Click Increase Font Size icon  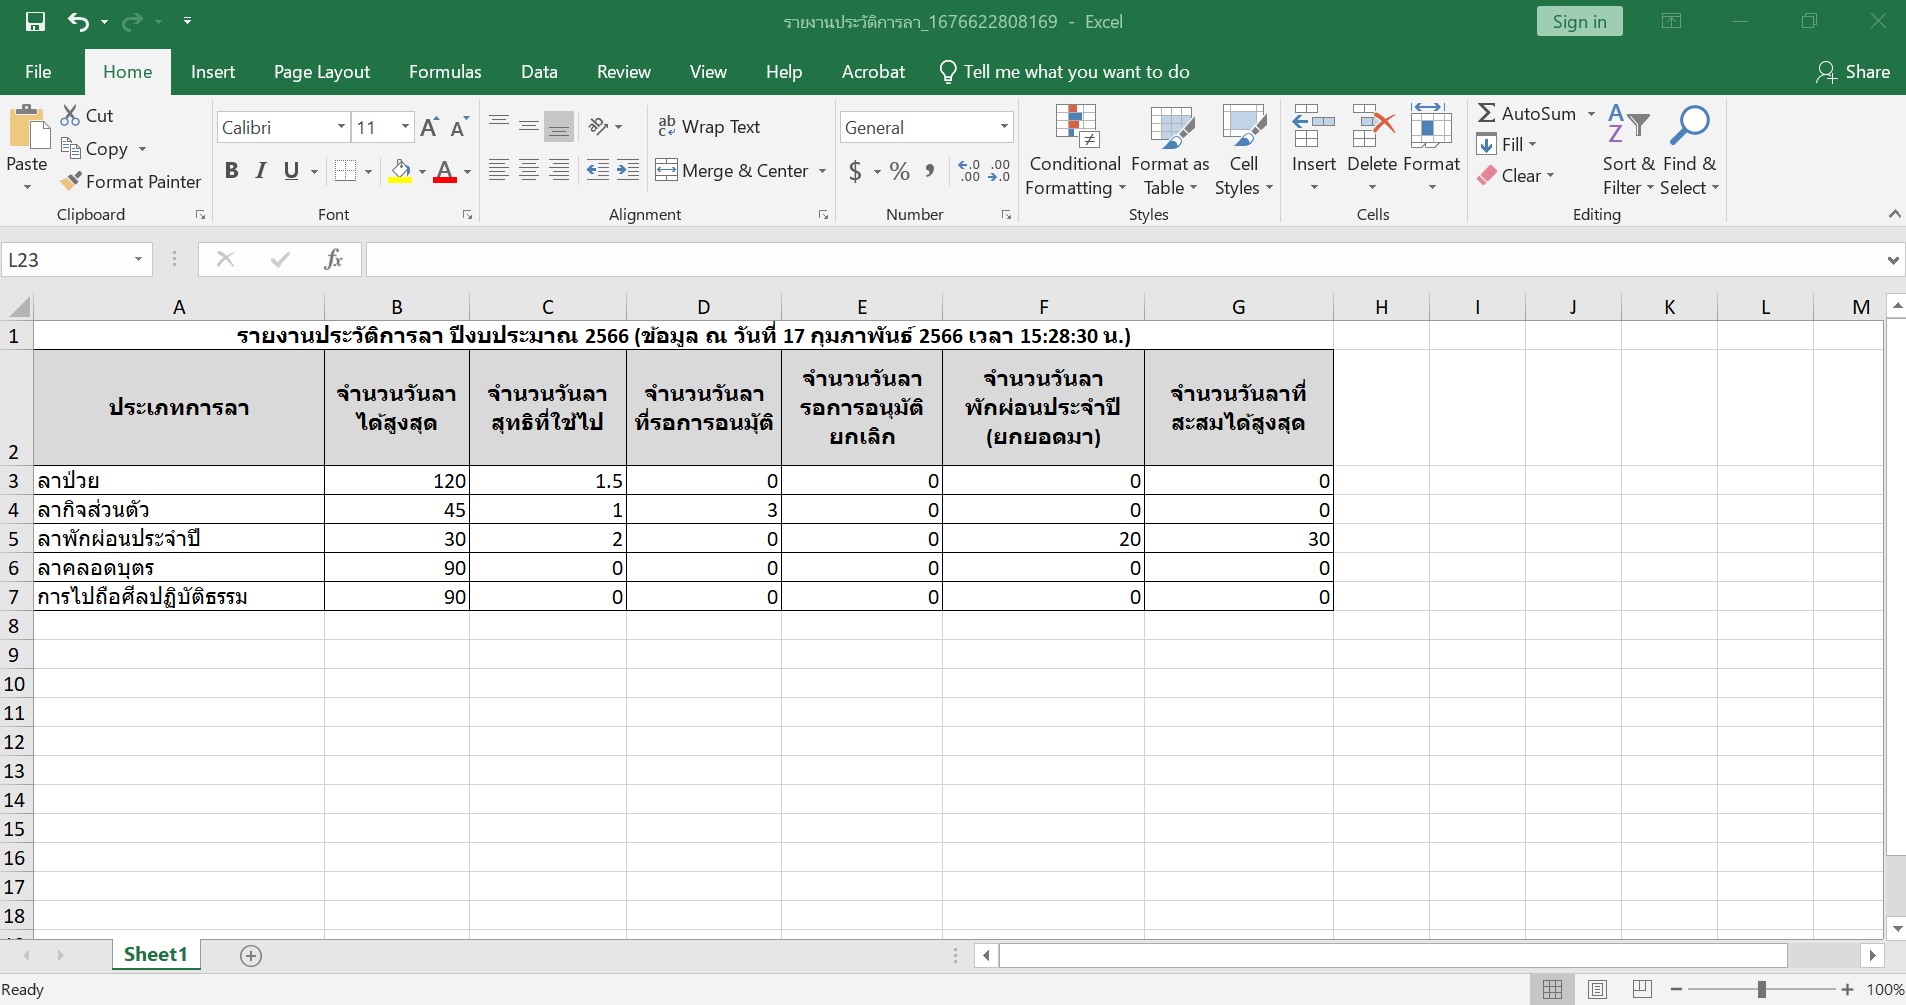click(x=429, y=127)
